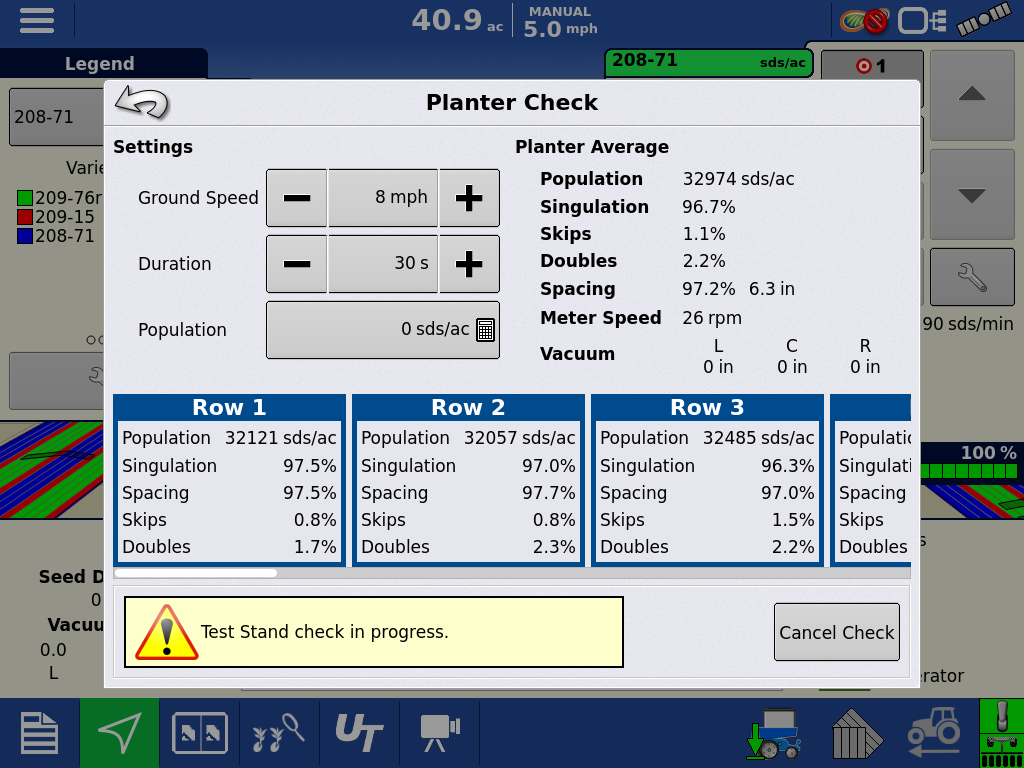
Task: Select the Row 2 card header
Action: 468,408
